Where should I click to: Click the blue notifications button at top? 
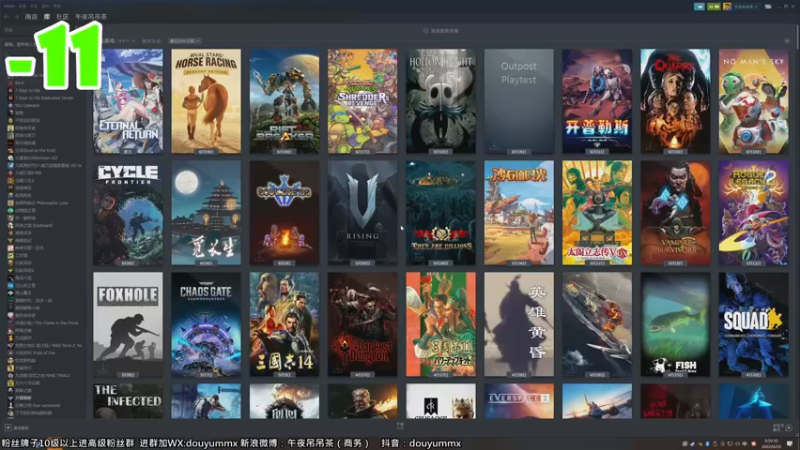pos(699,7)
